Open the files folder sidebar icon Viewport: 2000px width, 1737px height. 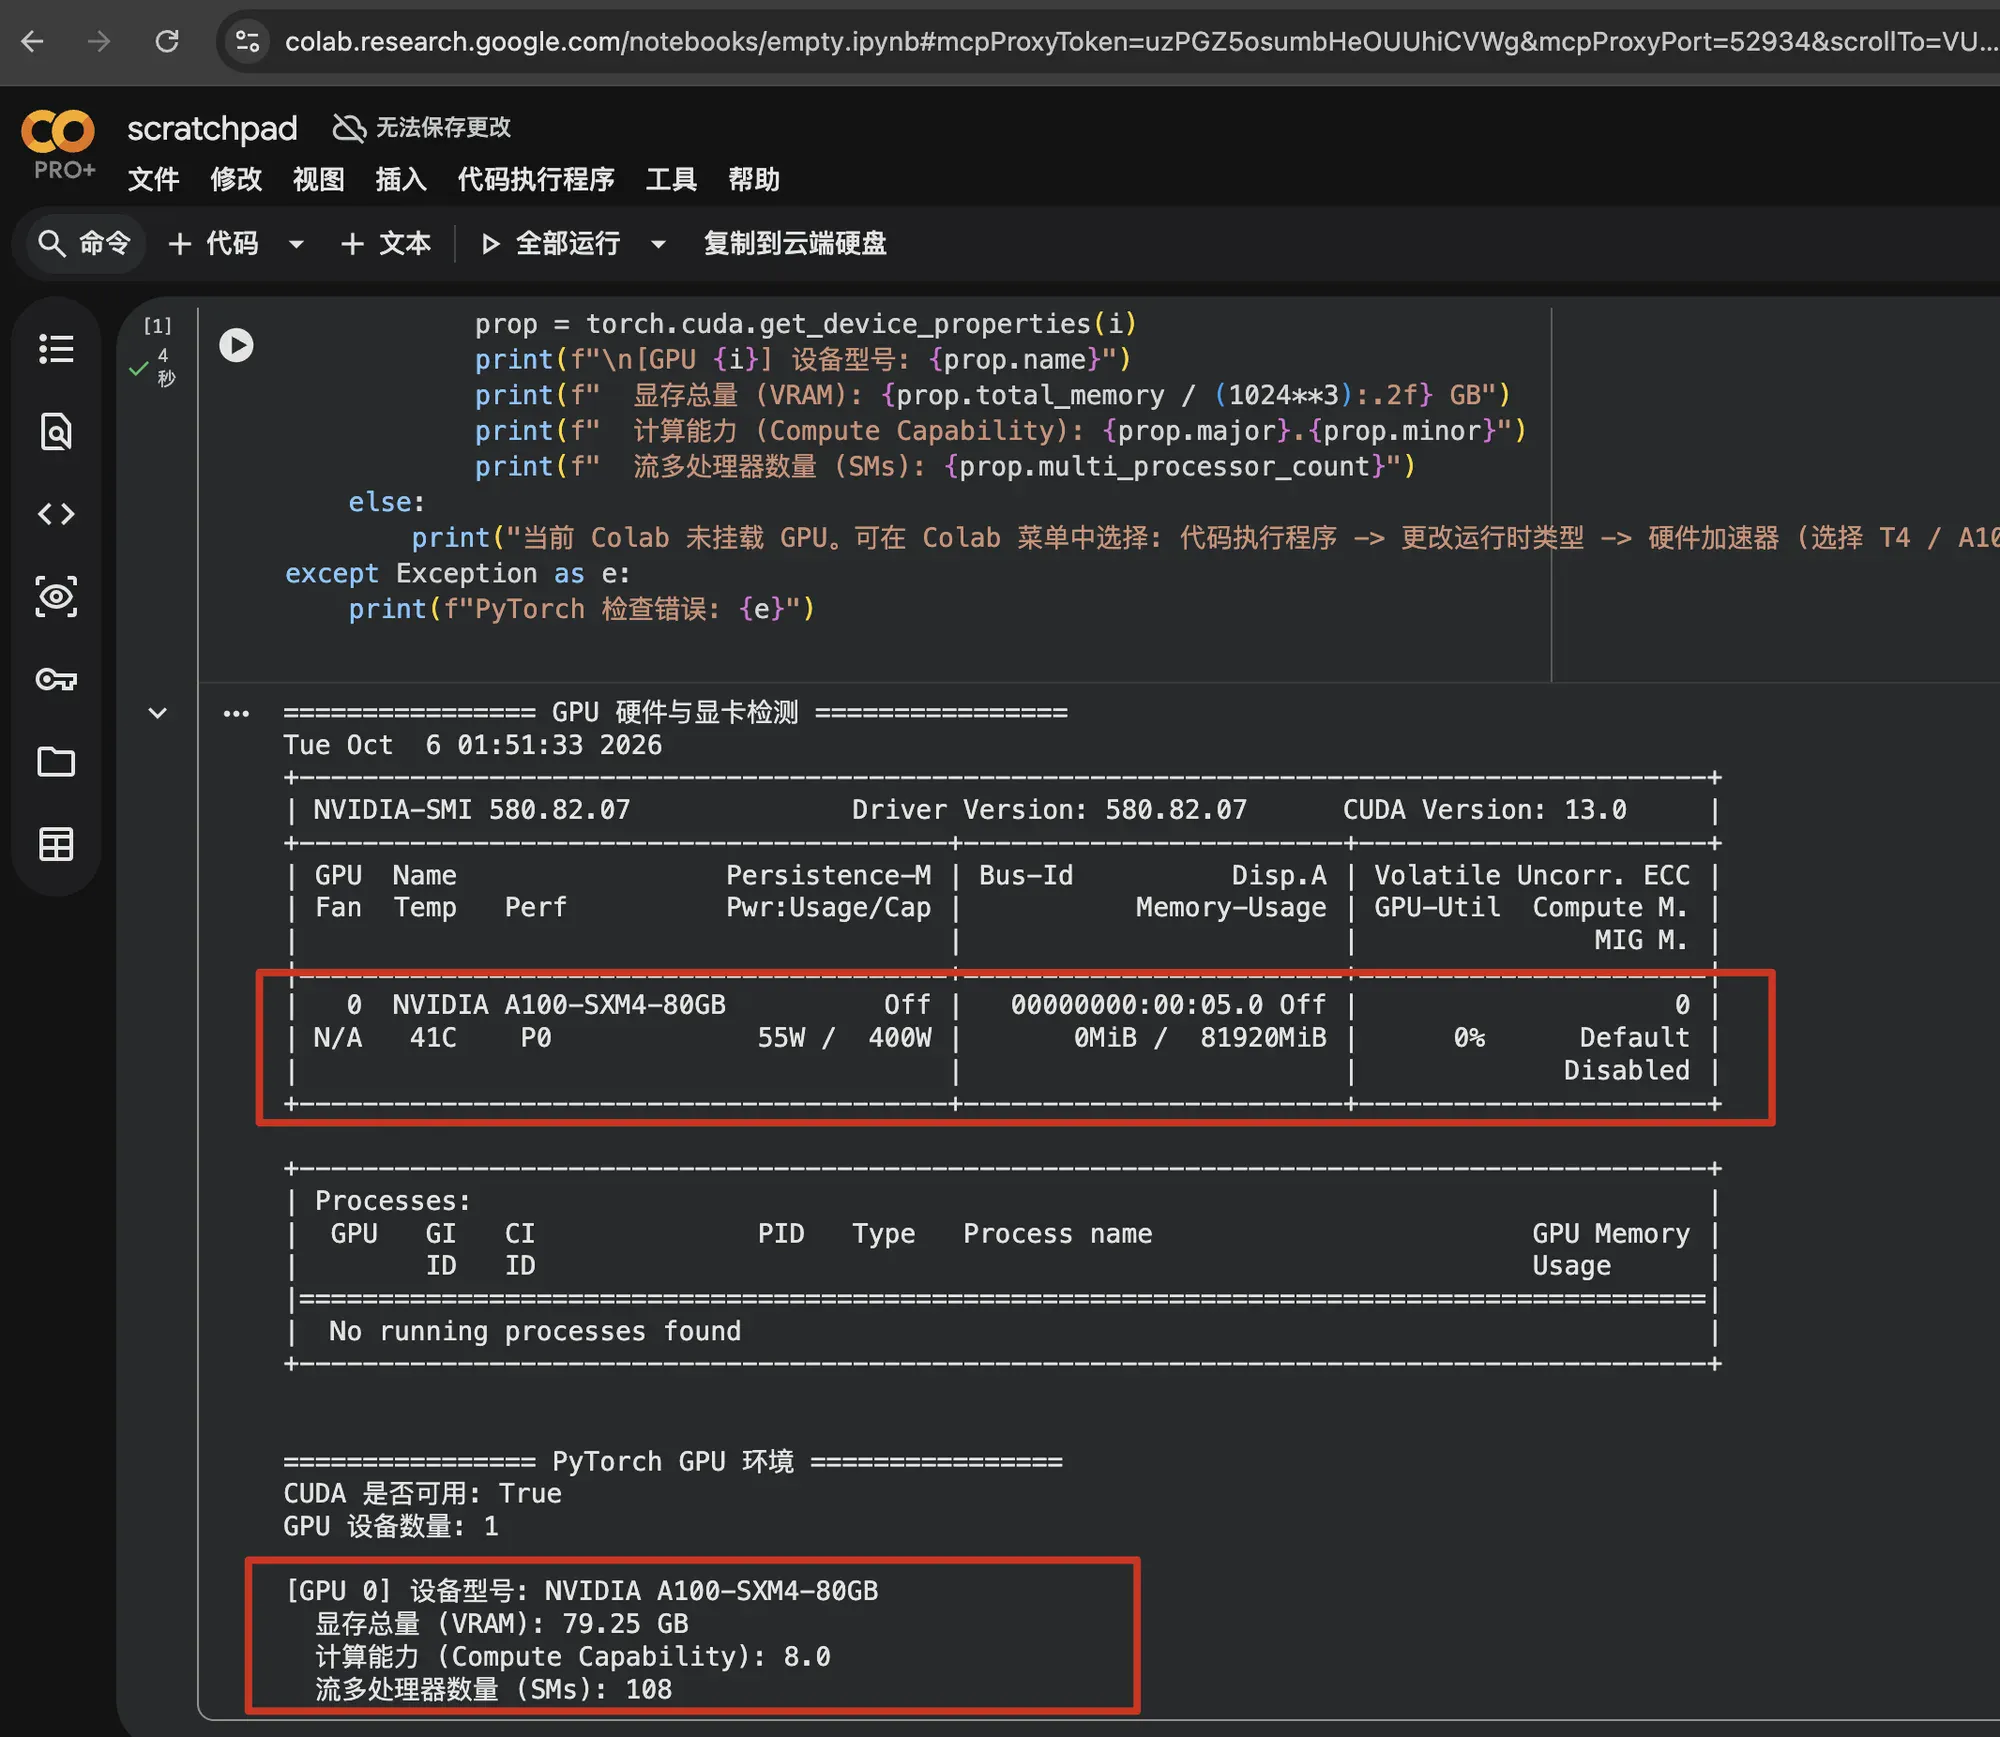click(56, 762)
